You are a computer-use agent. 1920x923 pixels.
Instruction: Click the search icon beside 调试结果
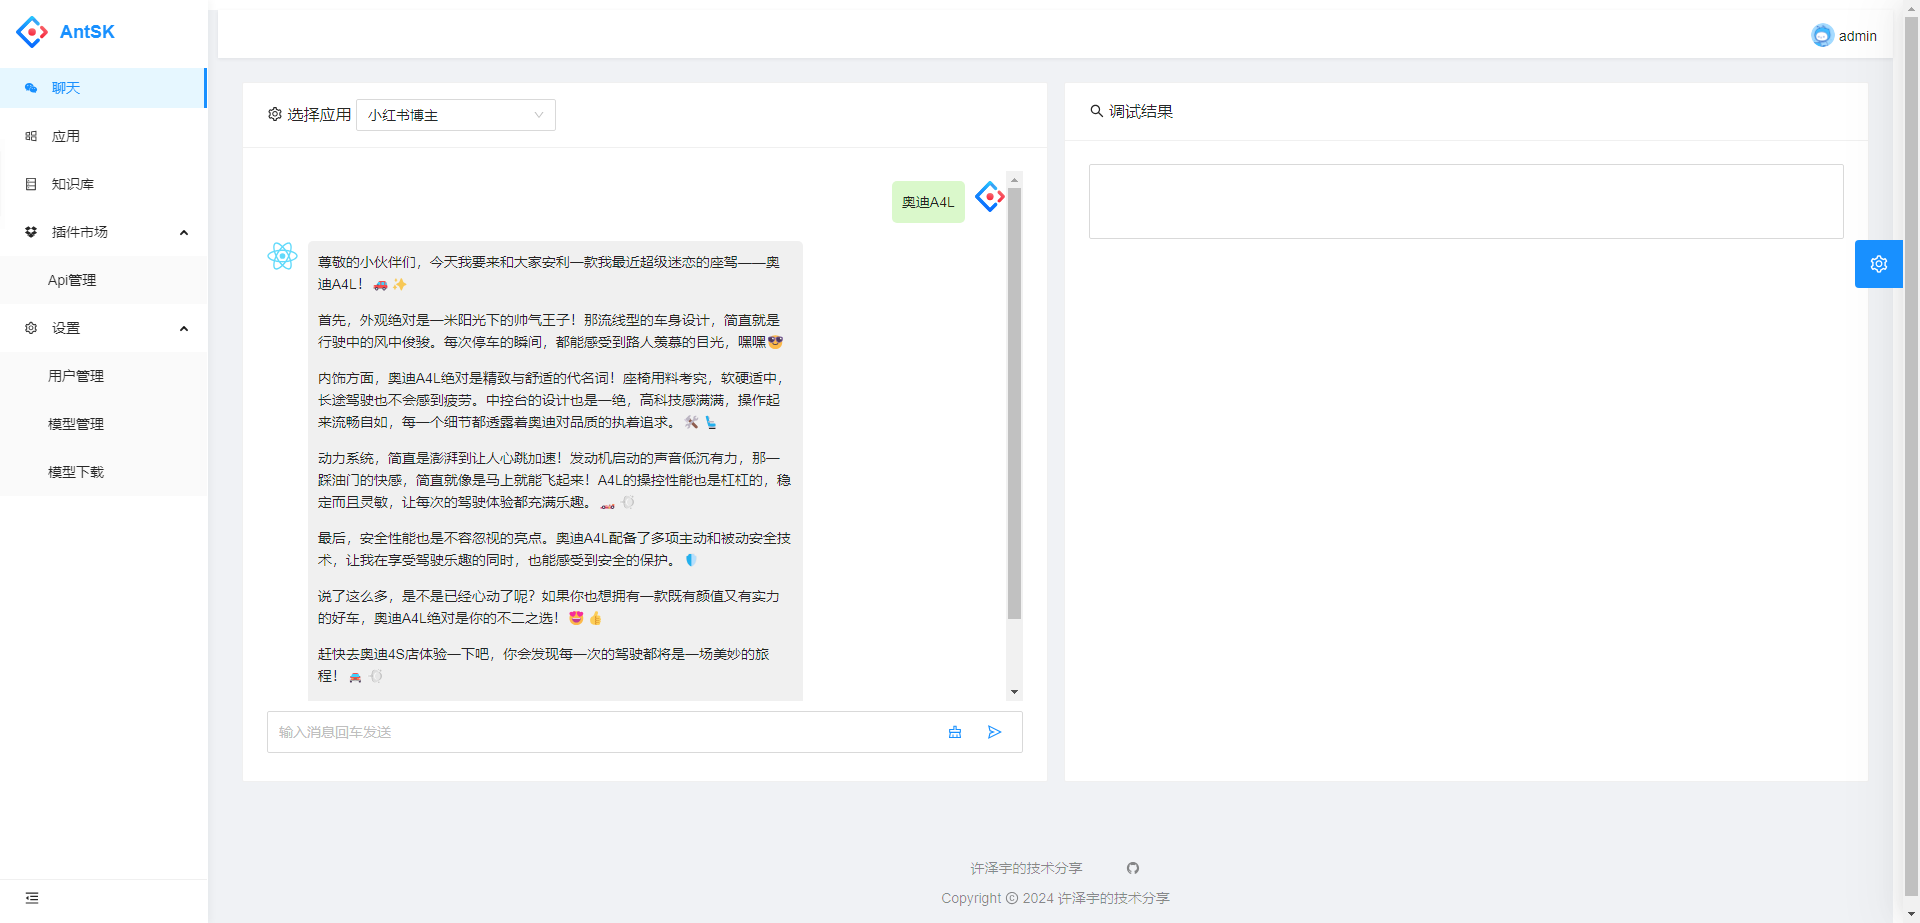(1096, 111)
